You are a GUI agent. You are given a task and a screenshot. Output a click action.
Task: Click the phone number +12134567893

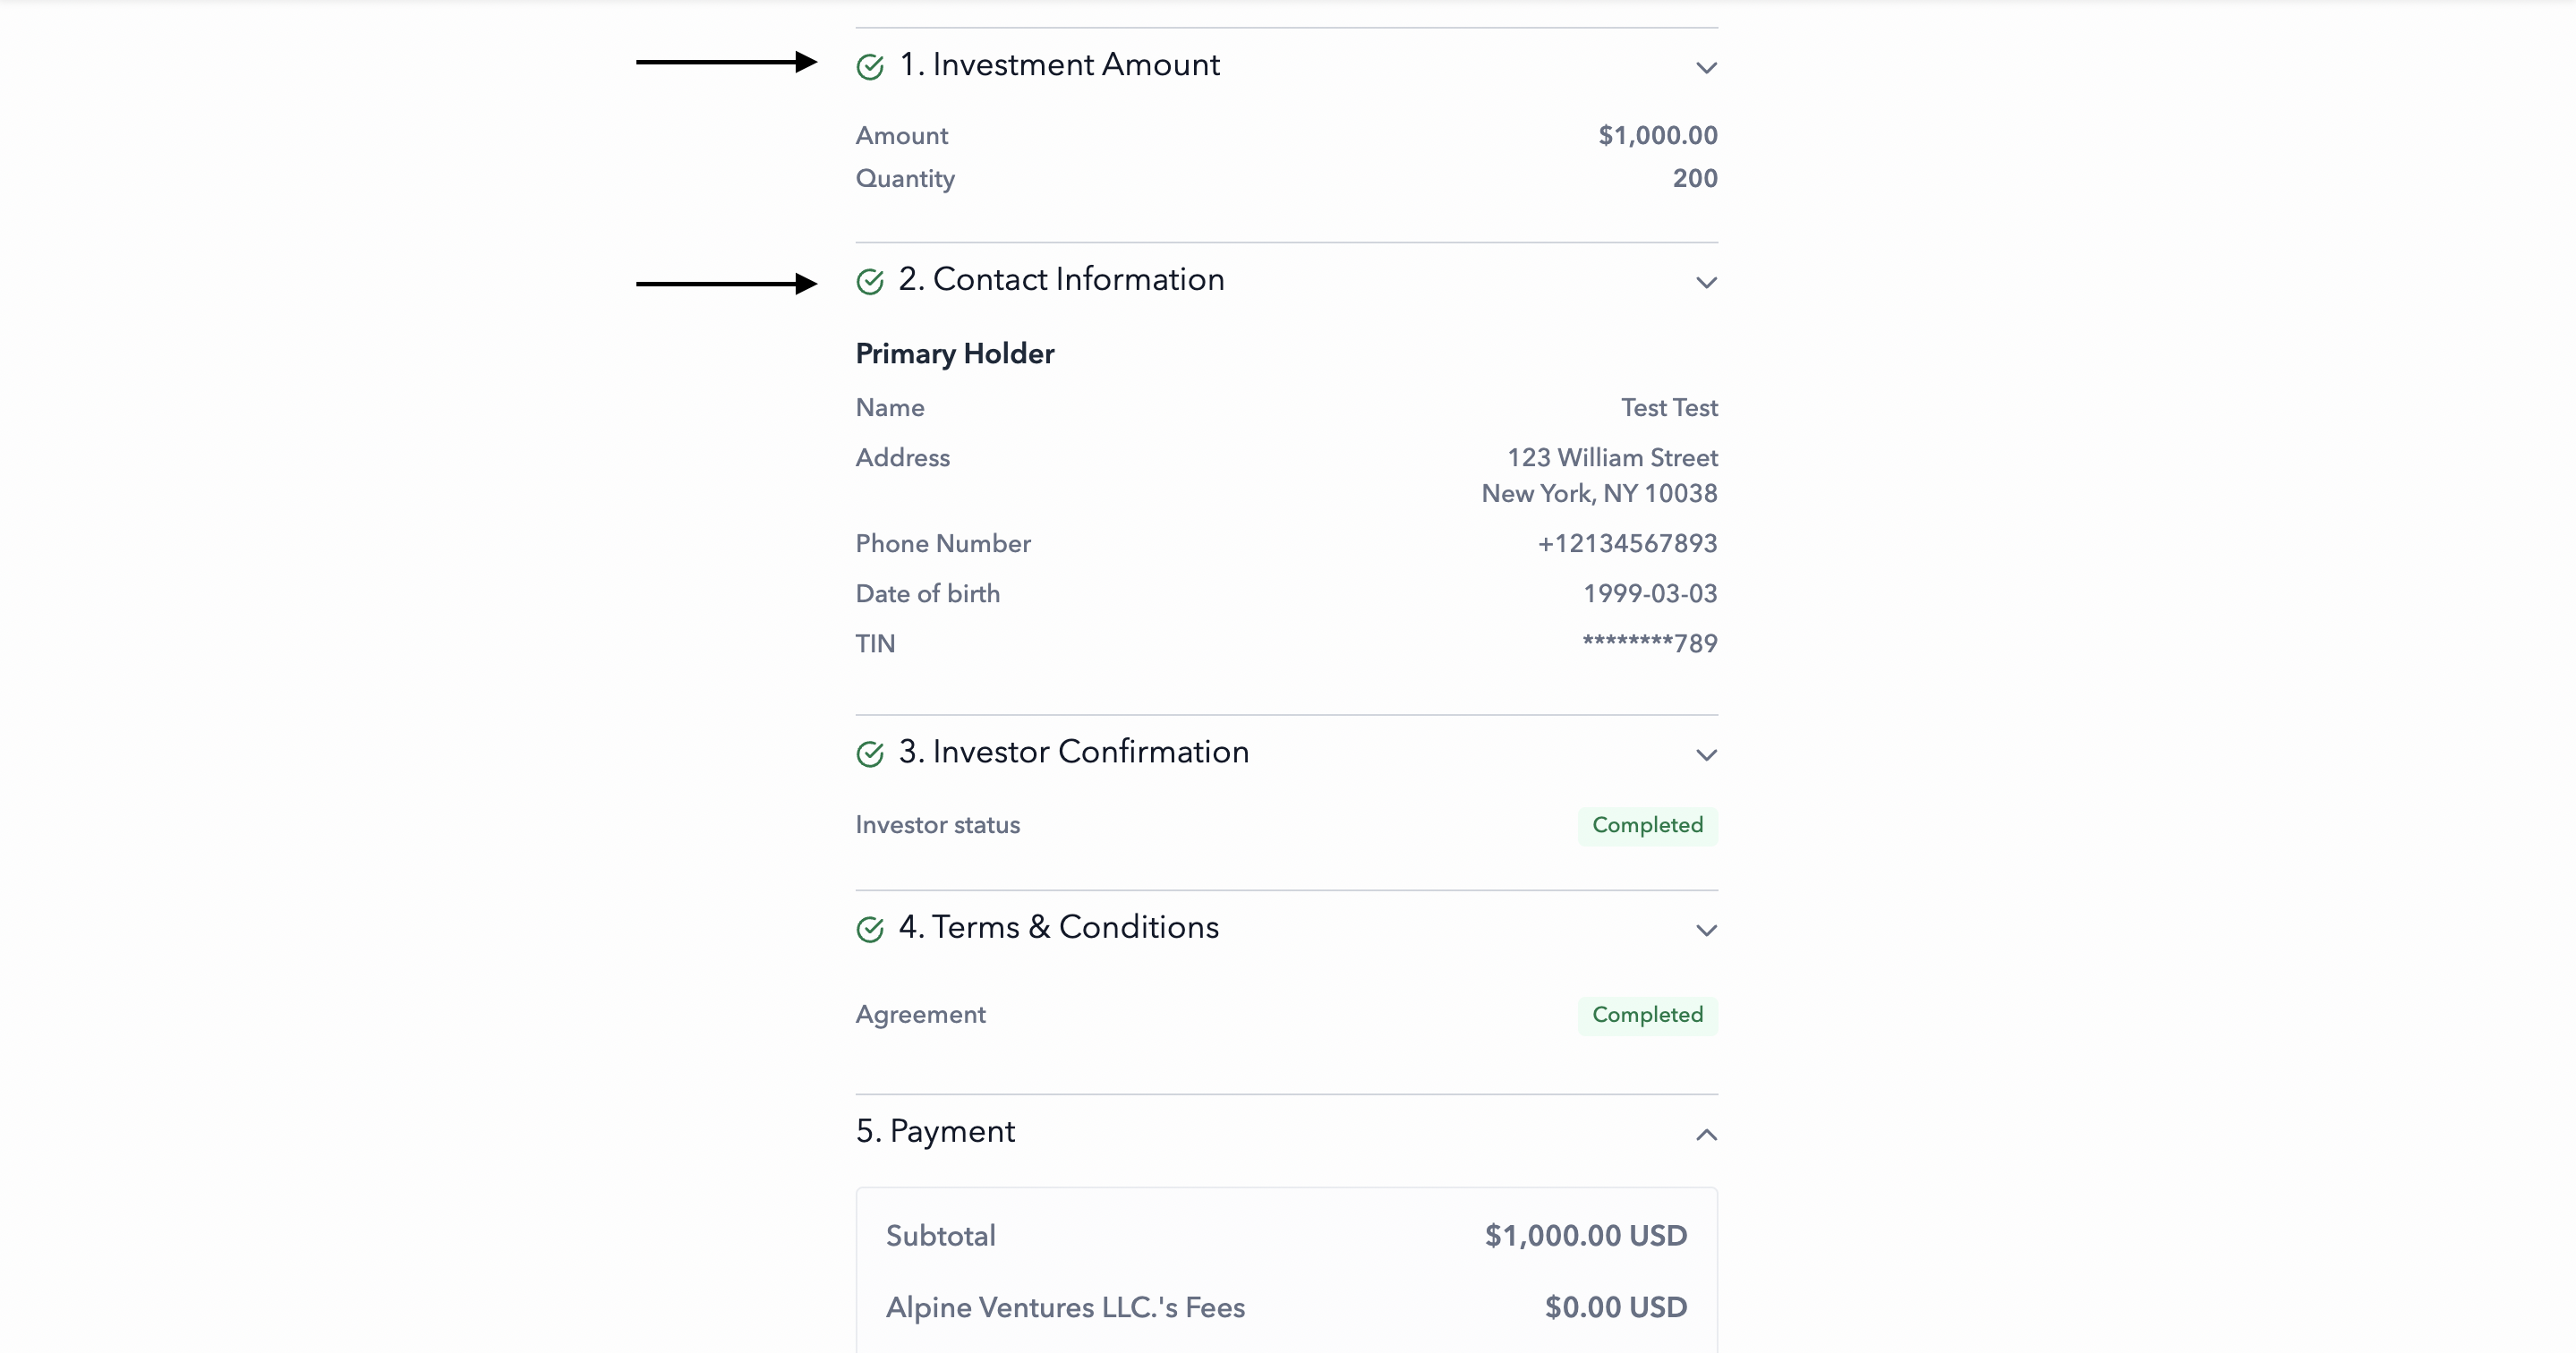click(x=1627, y=544)
